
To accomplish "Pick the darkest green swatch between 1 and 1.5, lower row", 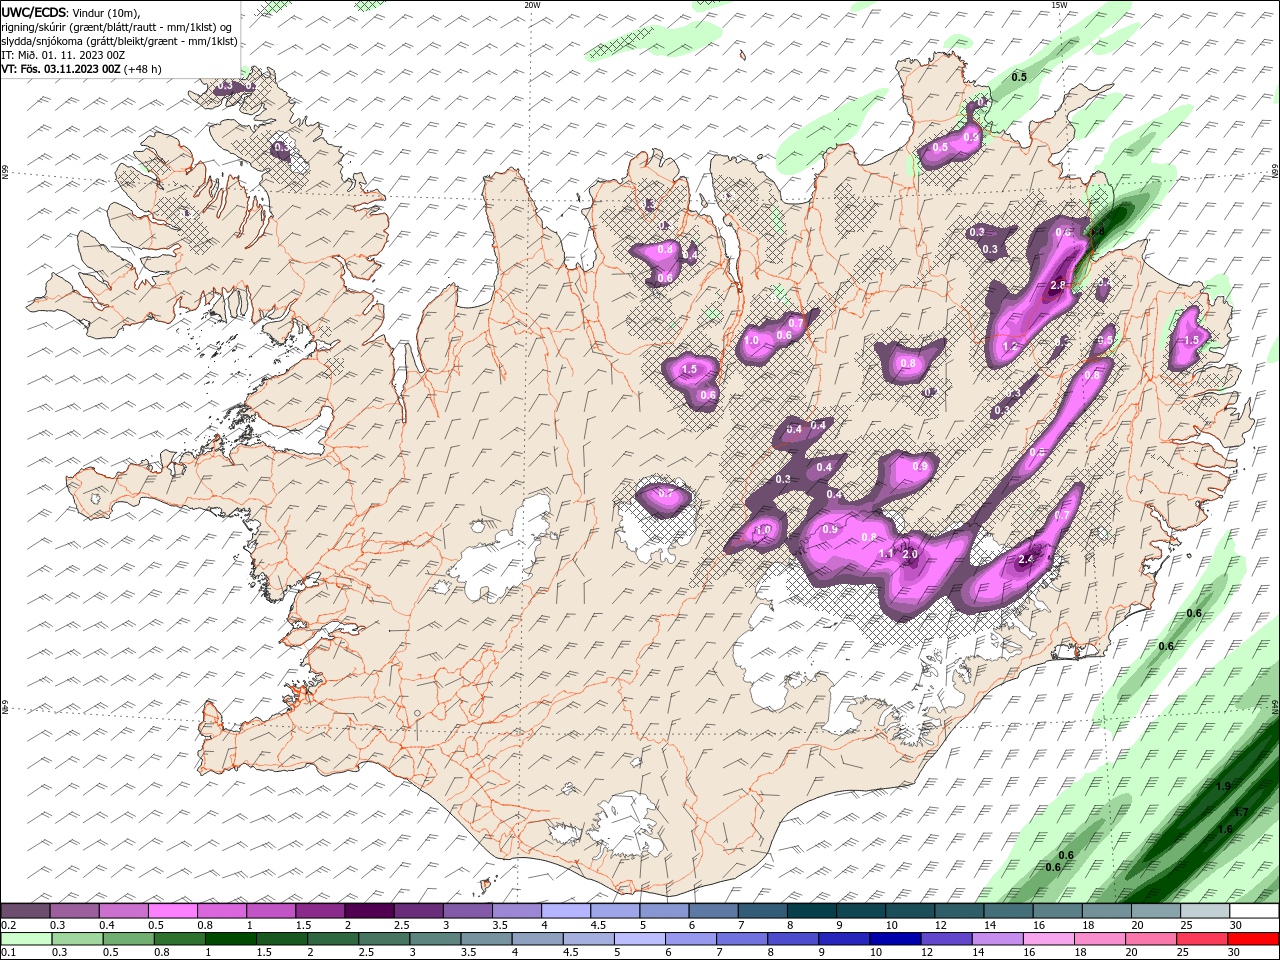I will point(231,939).
